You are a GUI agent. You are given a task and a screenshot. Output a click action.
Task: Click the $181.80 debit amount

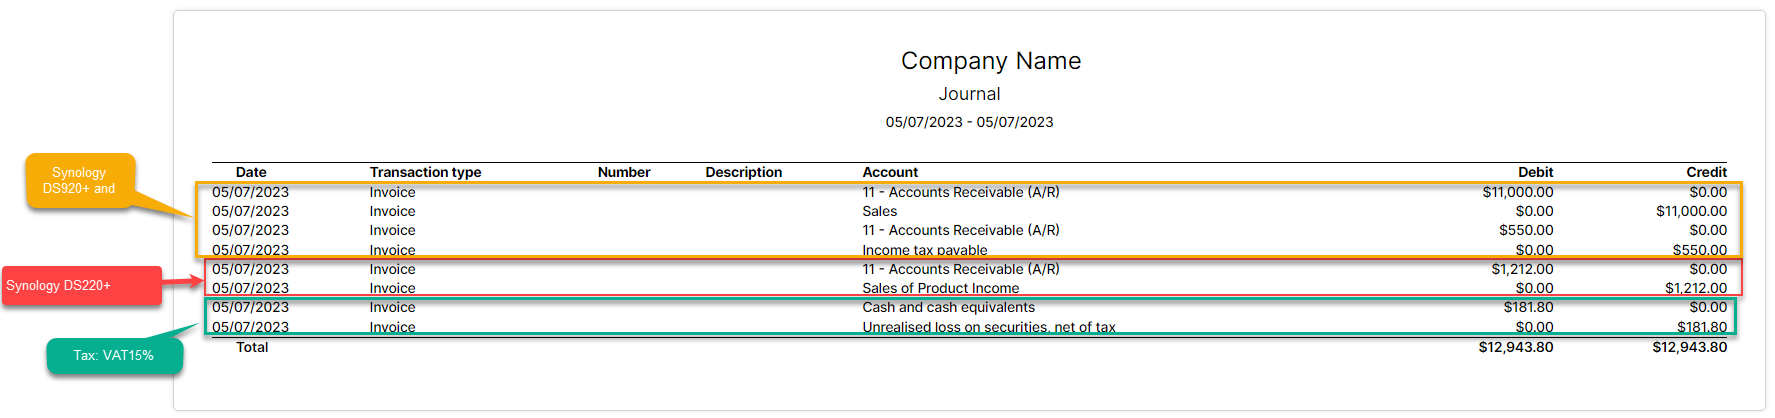(x=1528, y=307)
